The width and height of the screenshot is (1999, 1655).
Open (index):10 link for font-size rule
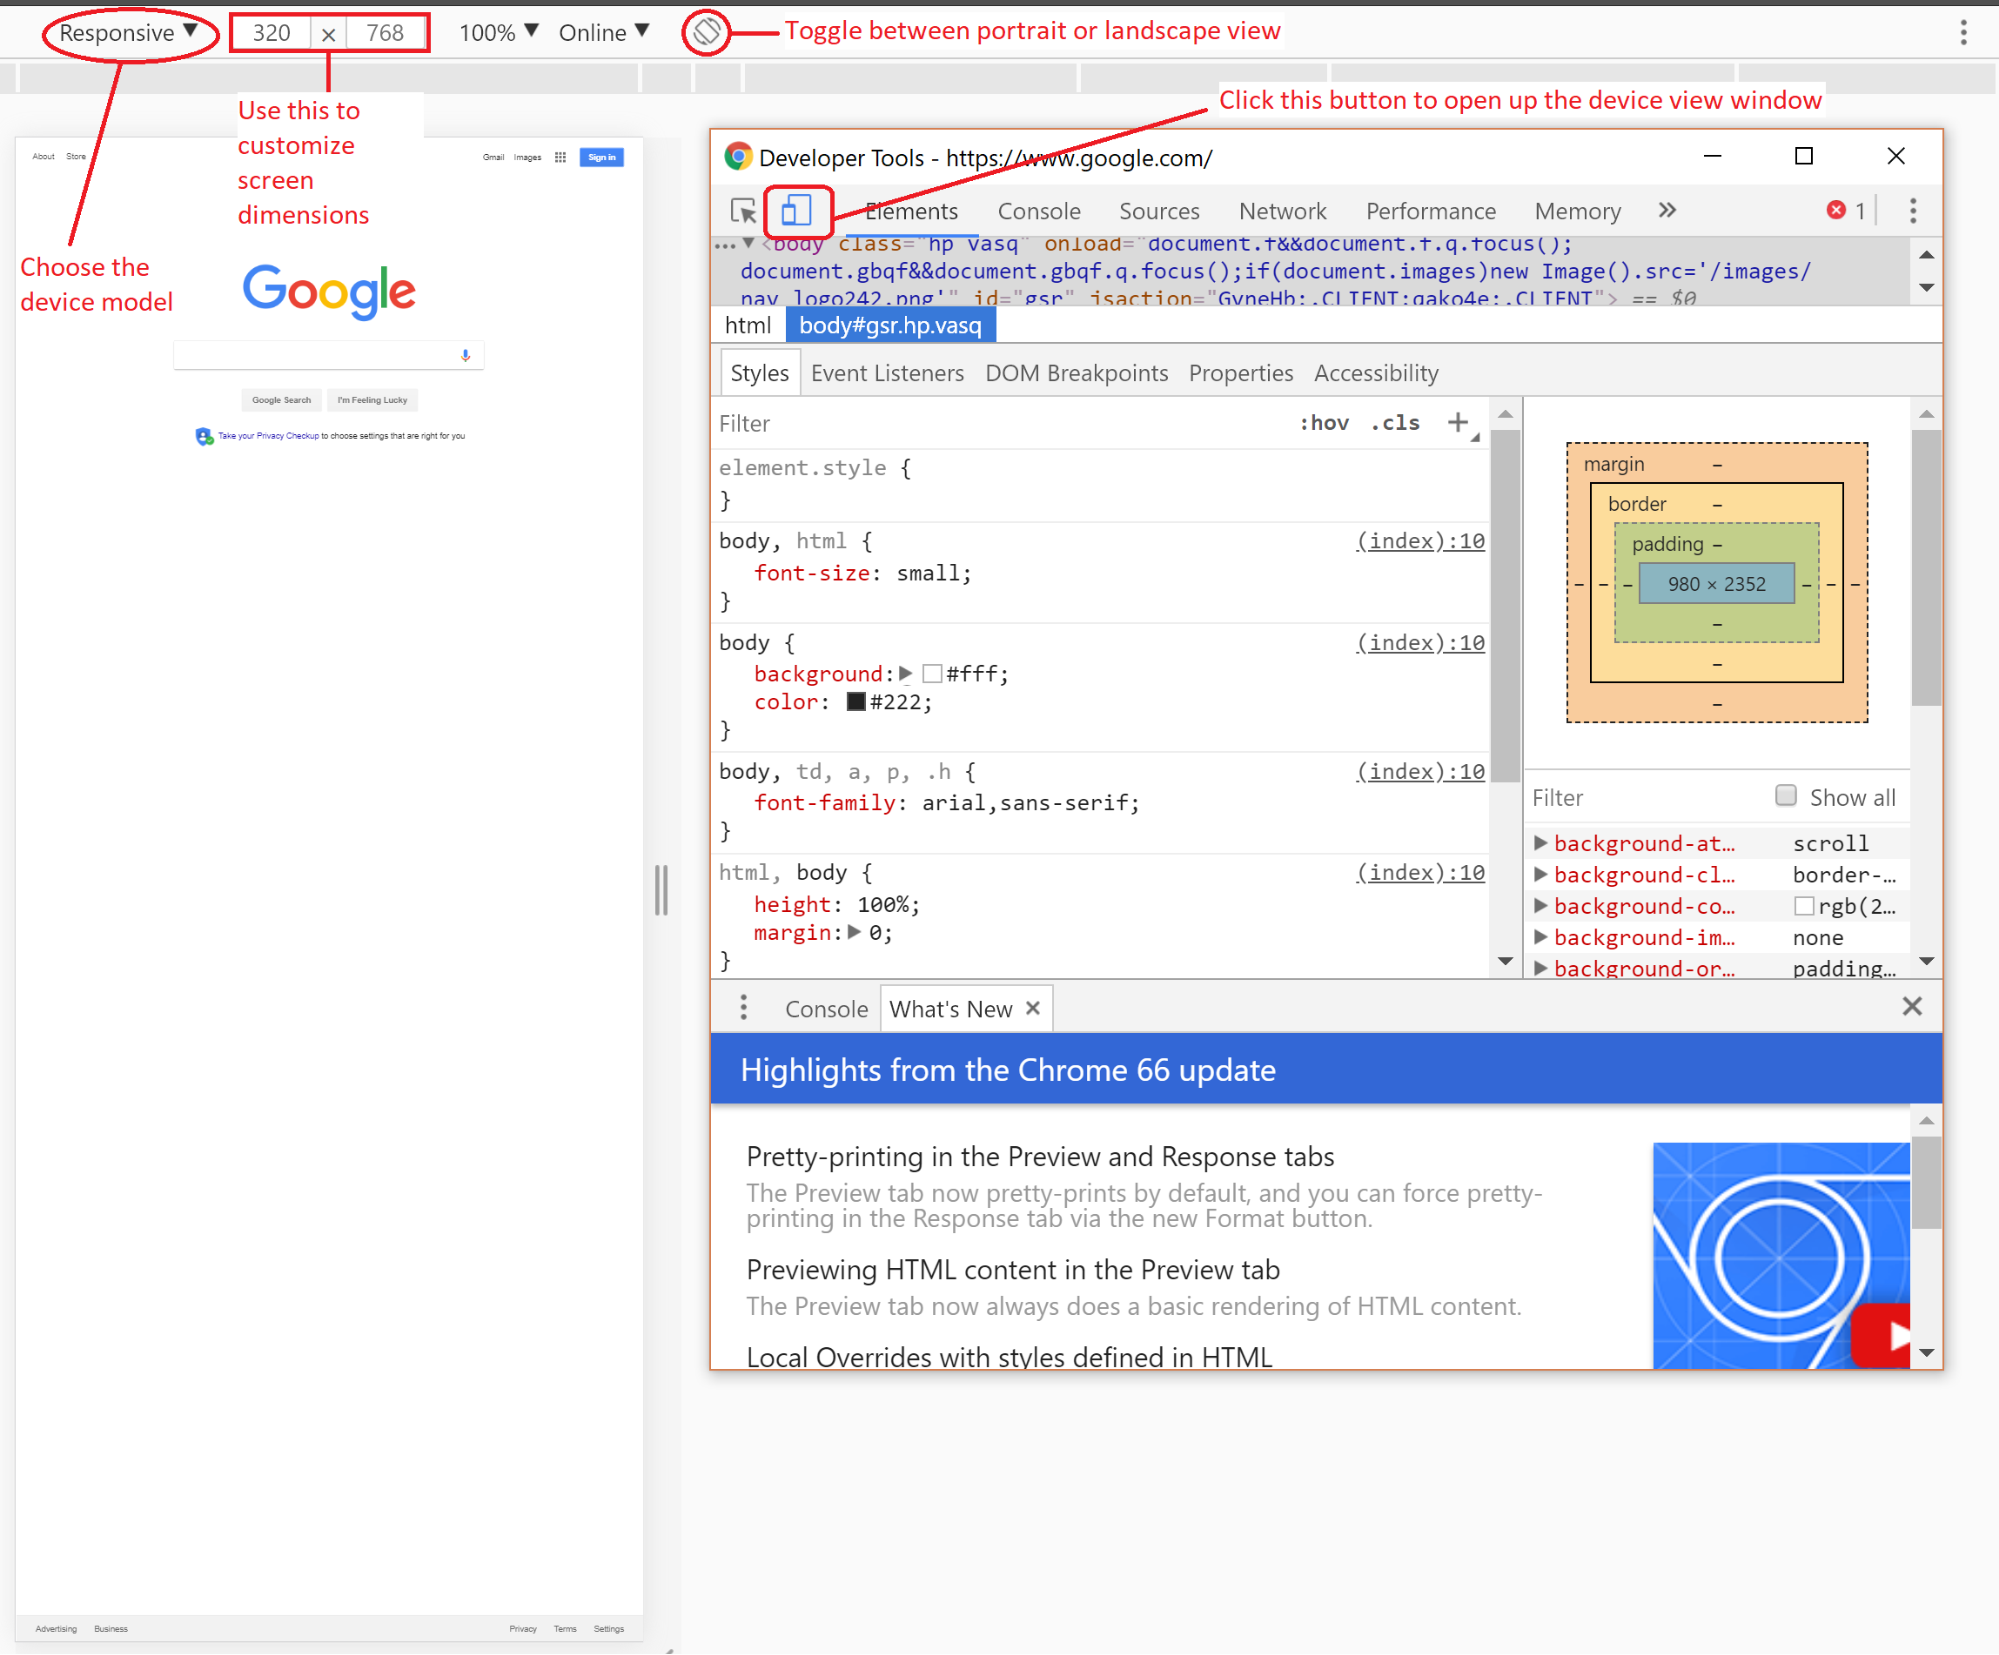point(1420,541)
